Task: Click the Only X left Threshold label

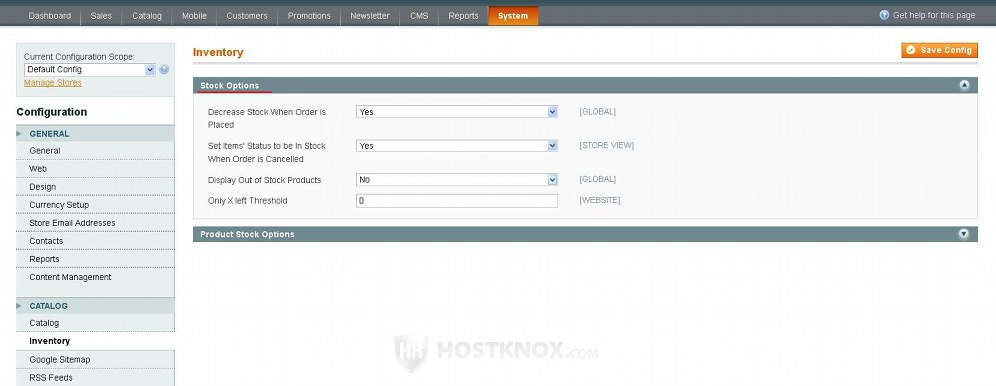Action: tap(248, 201)
